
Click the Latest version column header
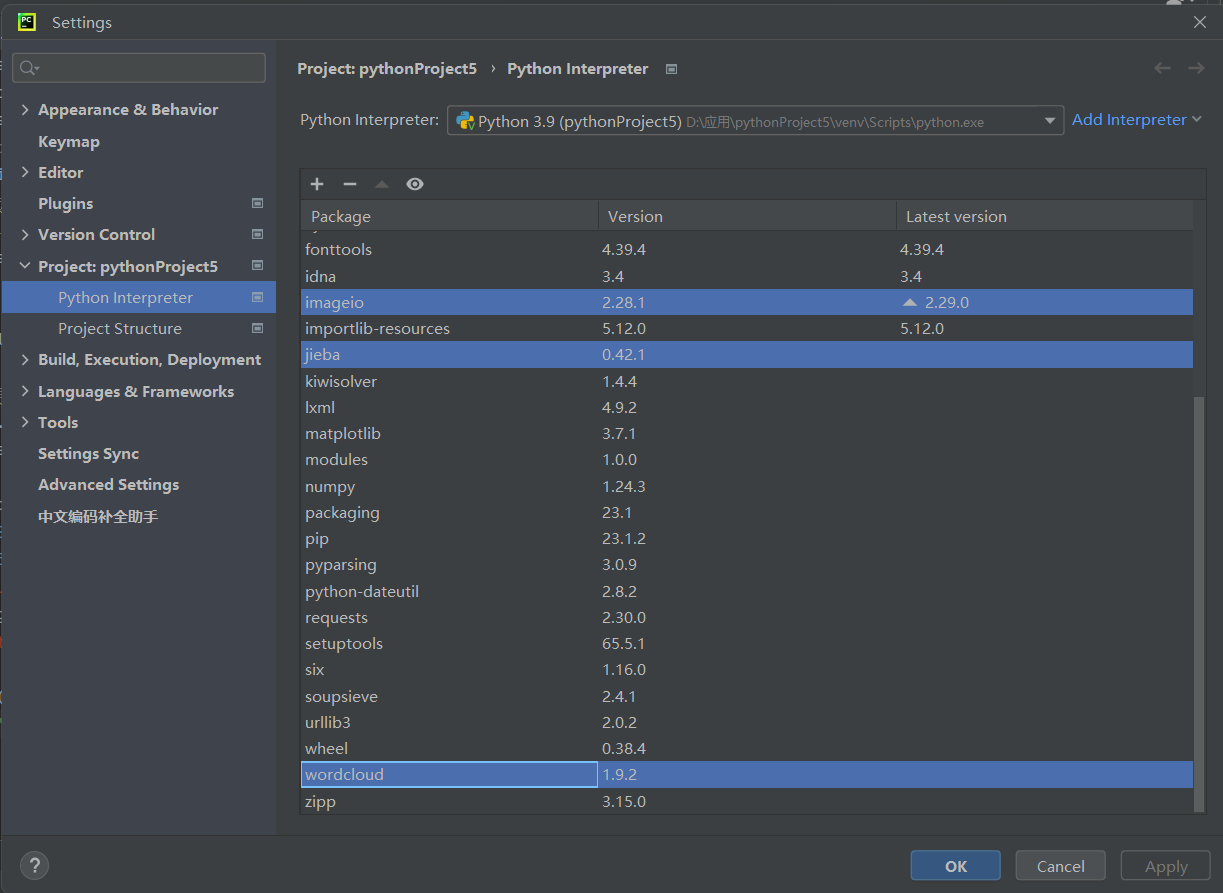1044,216
